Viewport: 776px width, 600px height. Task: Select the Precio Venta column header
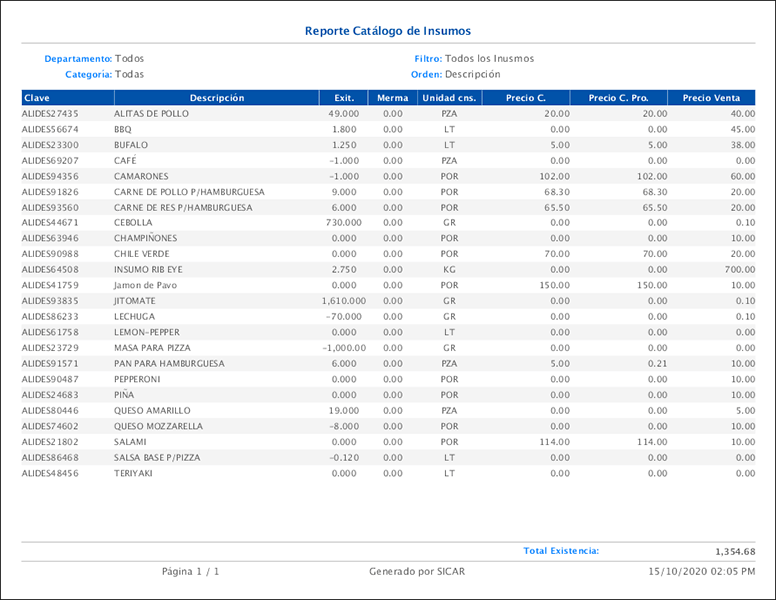(x=711, y=98)
